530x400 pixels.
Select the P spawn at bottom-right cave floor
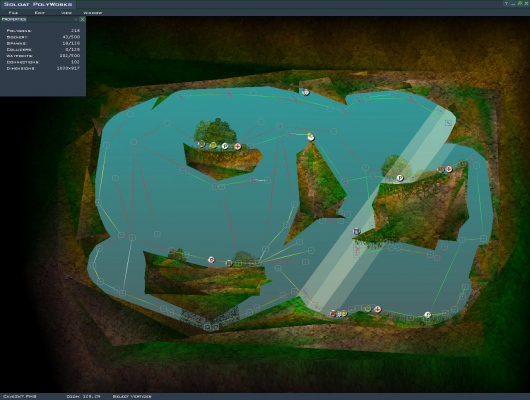click(x=428, y=315)
